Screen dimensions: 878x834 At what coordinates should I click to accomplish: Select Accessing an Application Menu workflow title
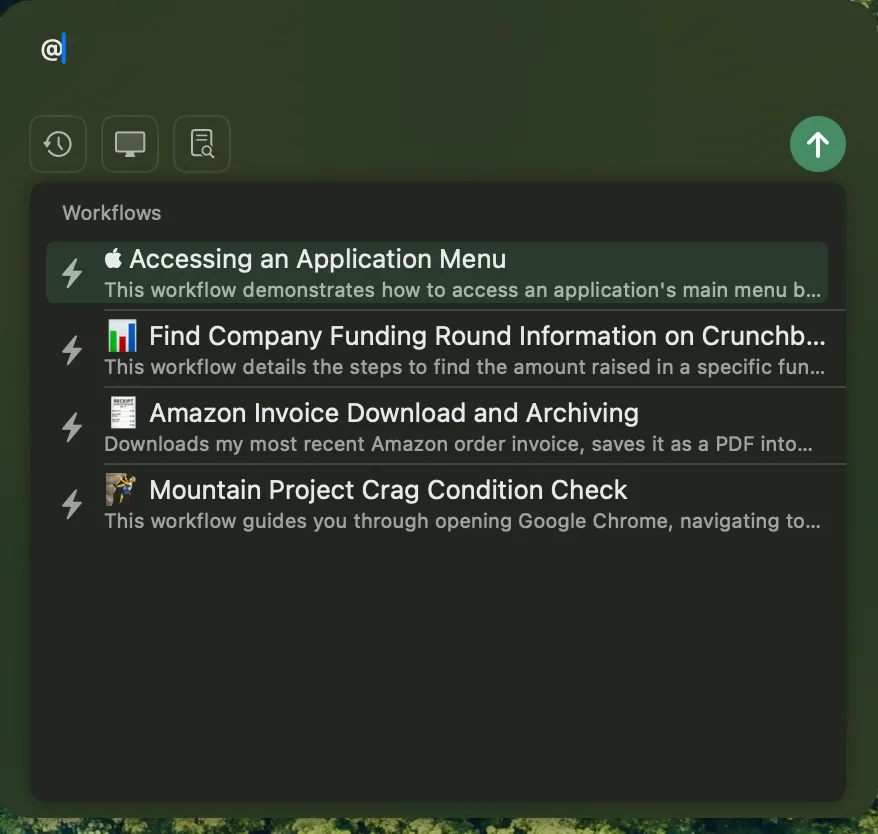point(318,259)
